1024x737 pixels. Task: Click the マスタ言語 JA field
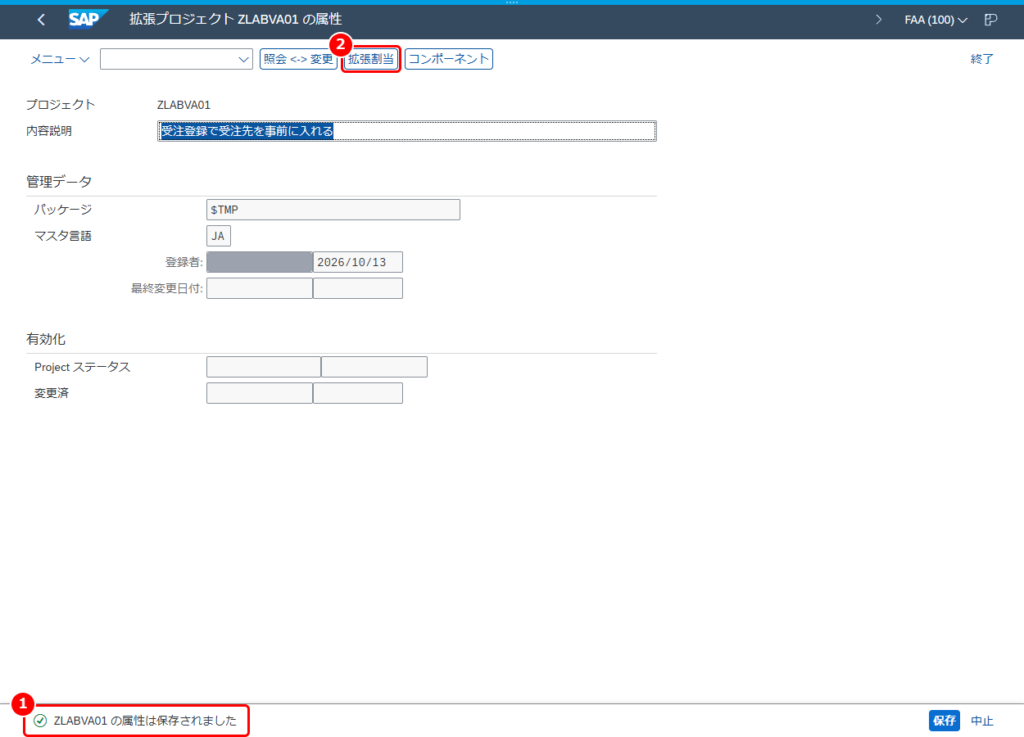[218, 236]
